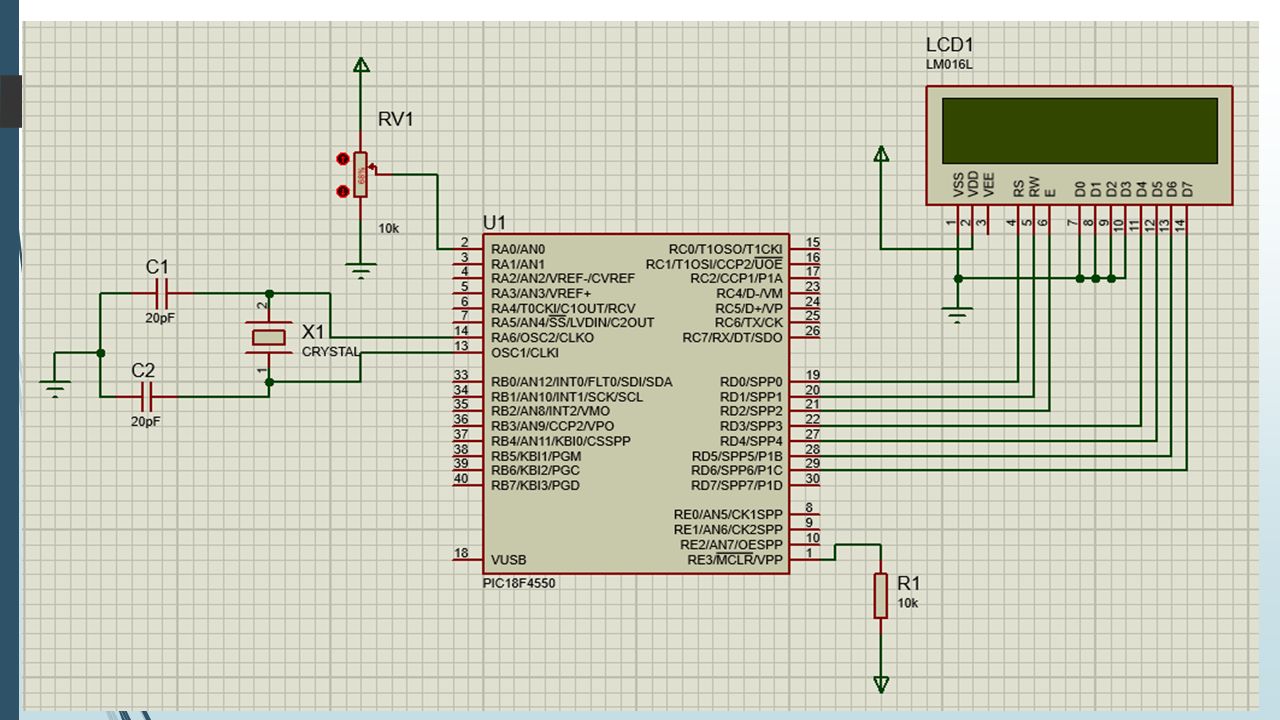Click the RD3/SPP3 pin label

click(x=751, y=426)
